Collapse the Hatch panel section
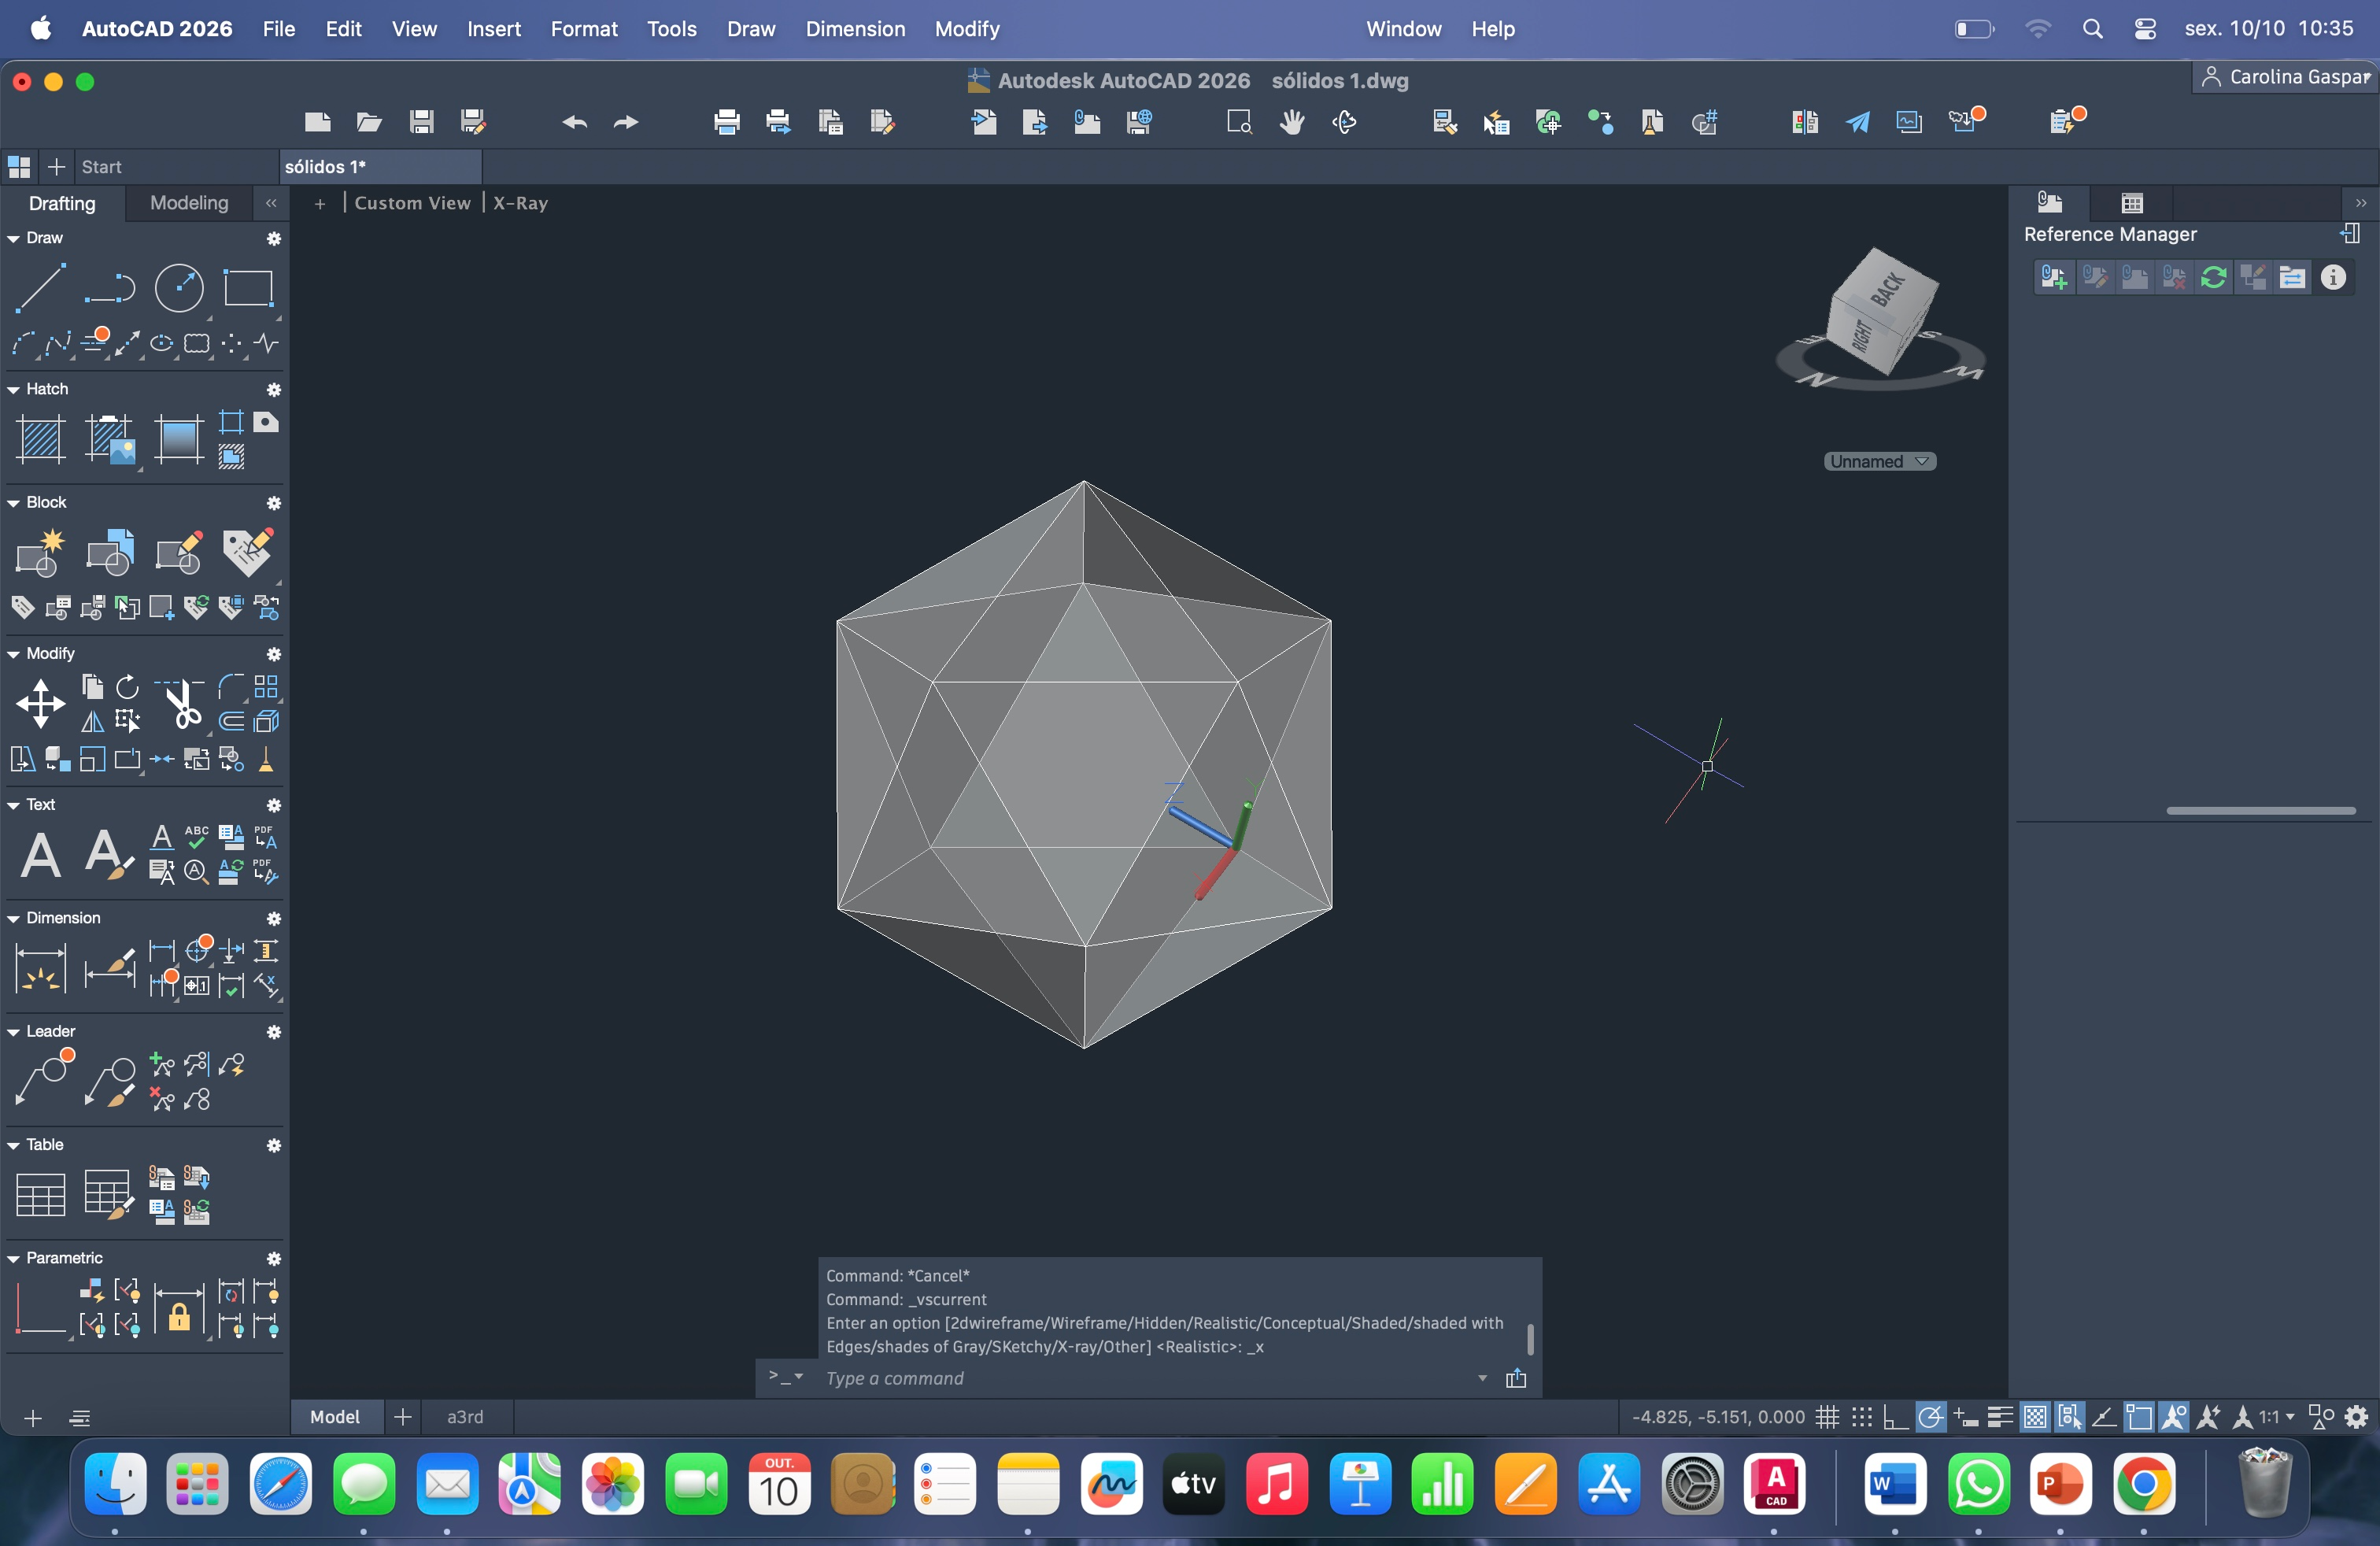 pos(14,389)
